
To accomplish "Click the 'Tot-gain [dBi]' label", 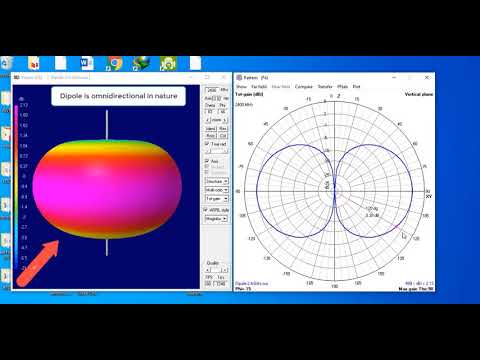I will coord(249,94).
